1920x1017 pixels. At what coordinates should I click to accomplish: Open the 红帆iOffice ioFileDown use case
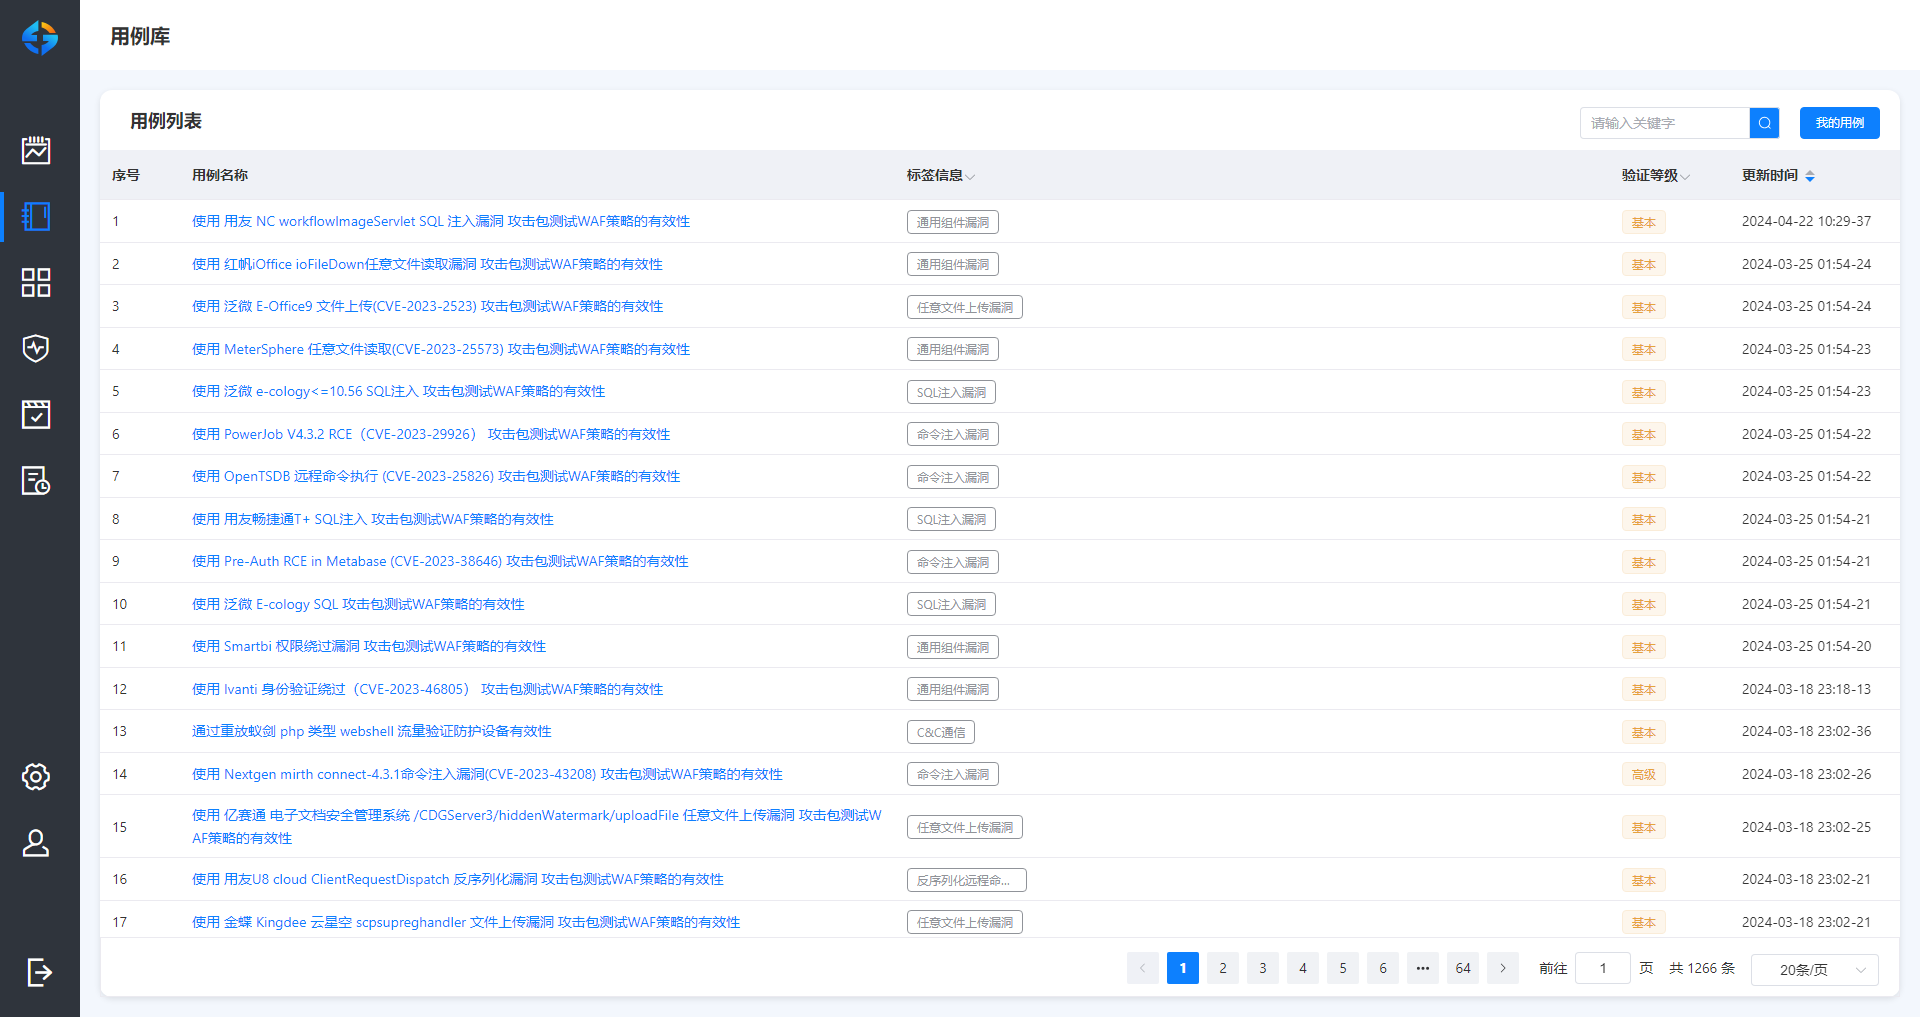[x=427, y=264]
